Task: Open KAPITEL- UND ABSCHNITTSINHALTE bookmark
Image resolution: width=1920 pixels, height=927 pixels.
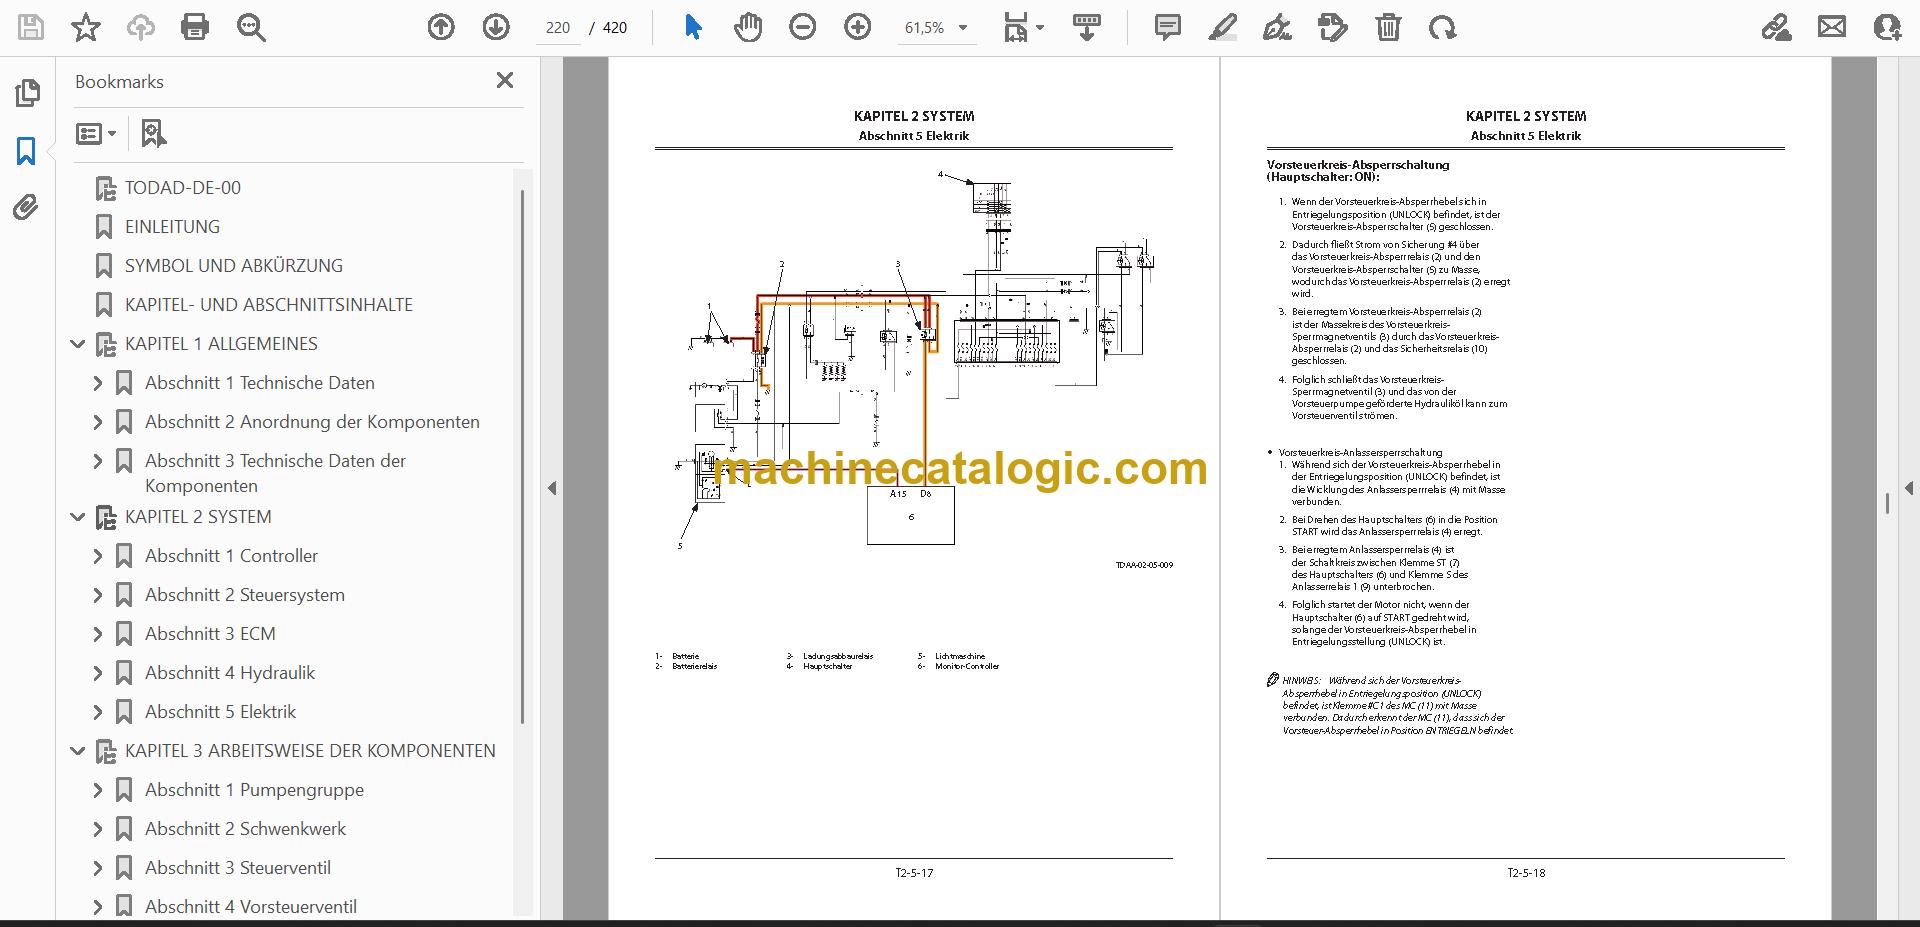Action: [269, 305]
